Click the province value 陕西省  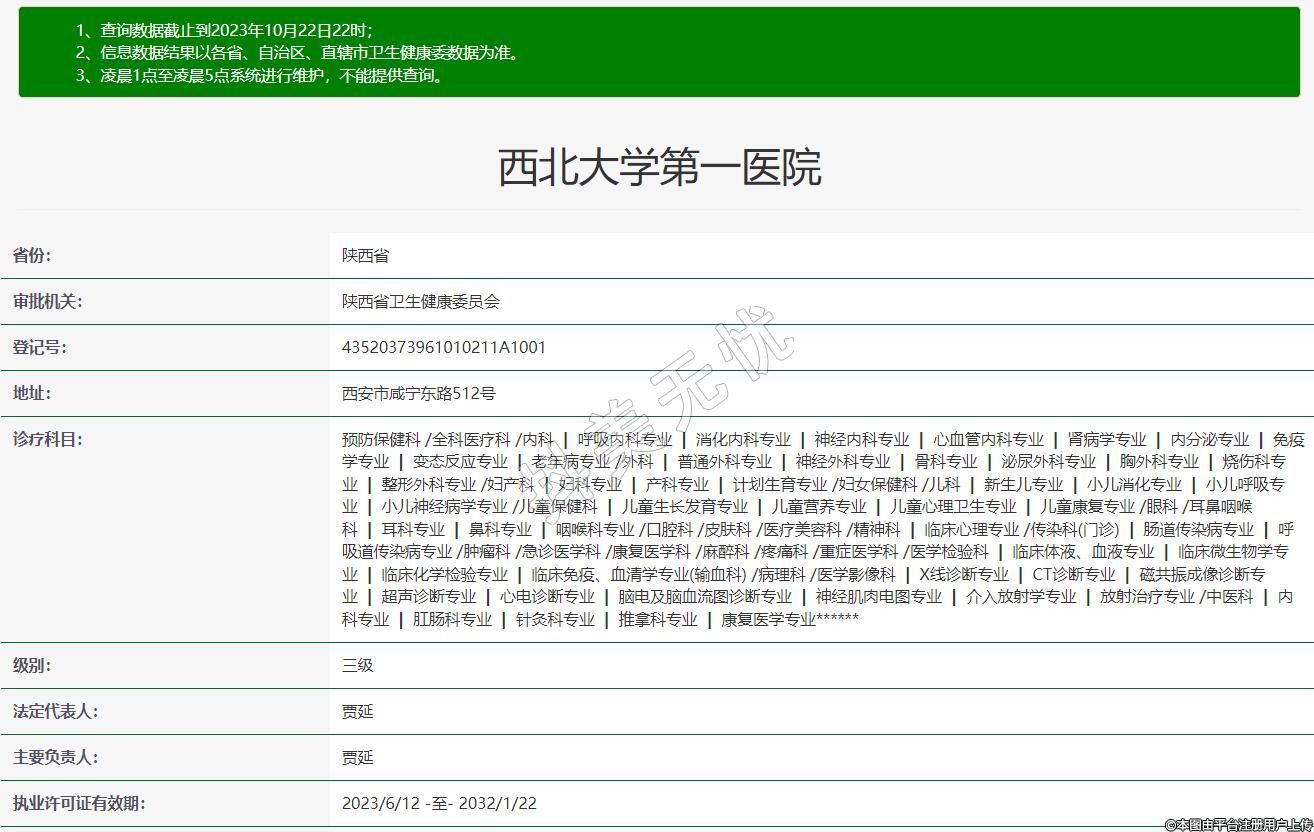(x=365, y=256)
